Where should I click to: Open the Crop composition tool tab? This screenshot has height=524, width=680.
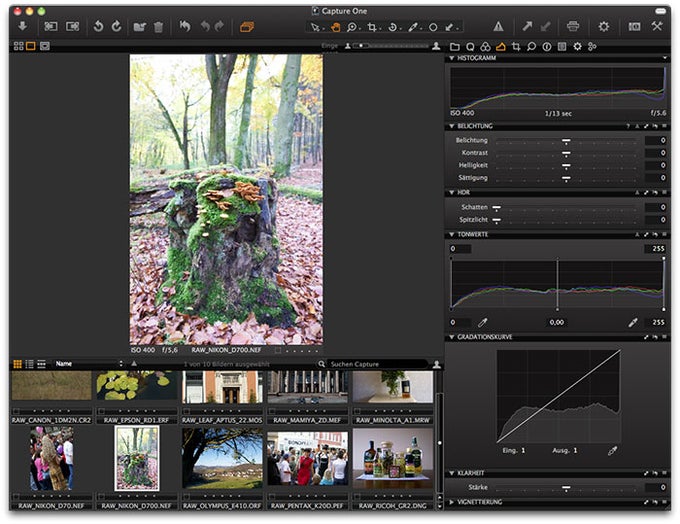click(x=516, y=46)
